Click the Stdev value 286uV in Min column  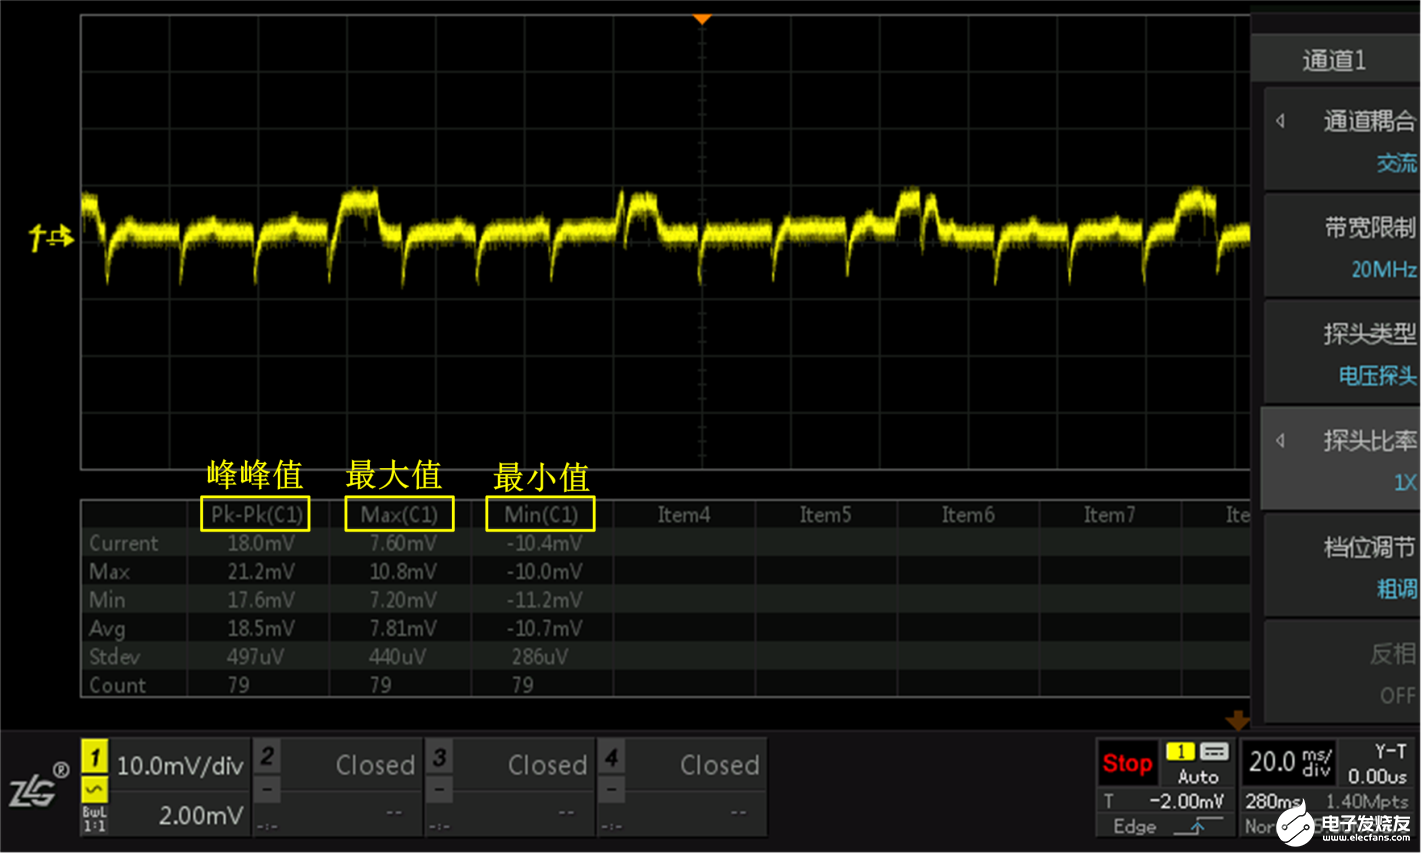click(x=539, y=657)
